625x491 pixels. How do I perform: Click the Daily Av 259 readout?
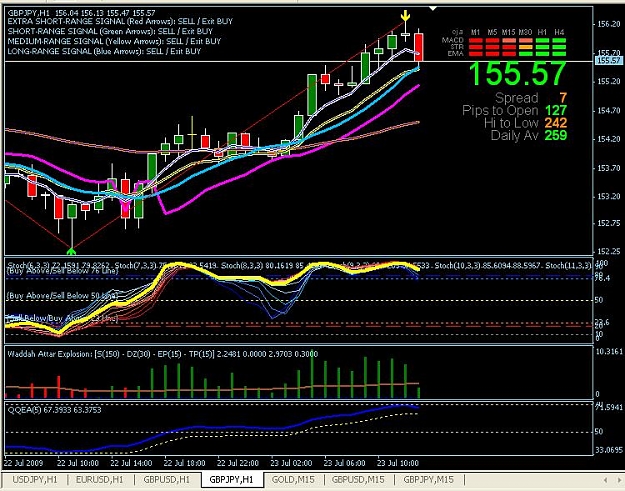(529, 136)
